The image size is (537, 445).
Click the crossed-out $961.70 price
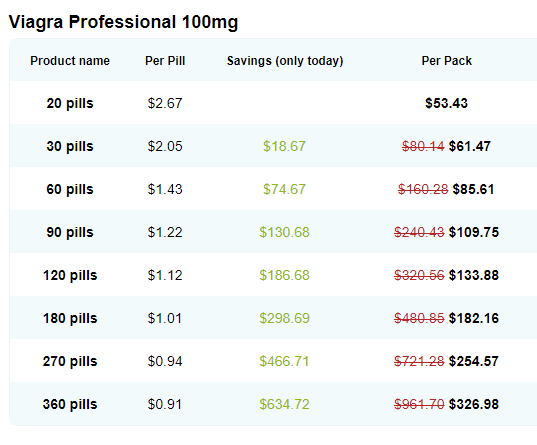point(419,404)
